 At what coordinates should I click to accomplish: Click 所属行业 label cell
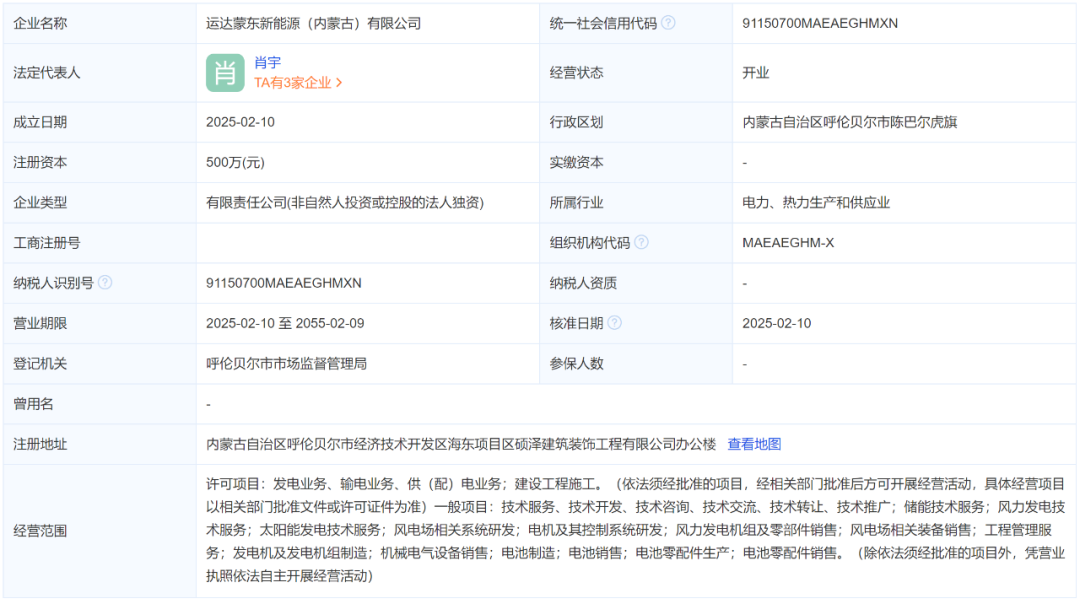(x=636, y=202)
